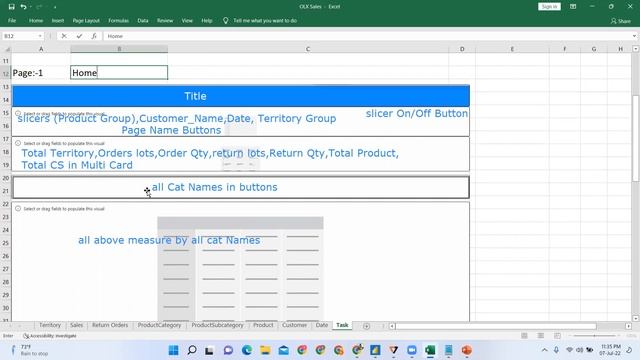This screenshot has height=360, width=640.
Task: Click the horizontal scrollbar right arrow
Action: point(628,326)
